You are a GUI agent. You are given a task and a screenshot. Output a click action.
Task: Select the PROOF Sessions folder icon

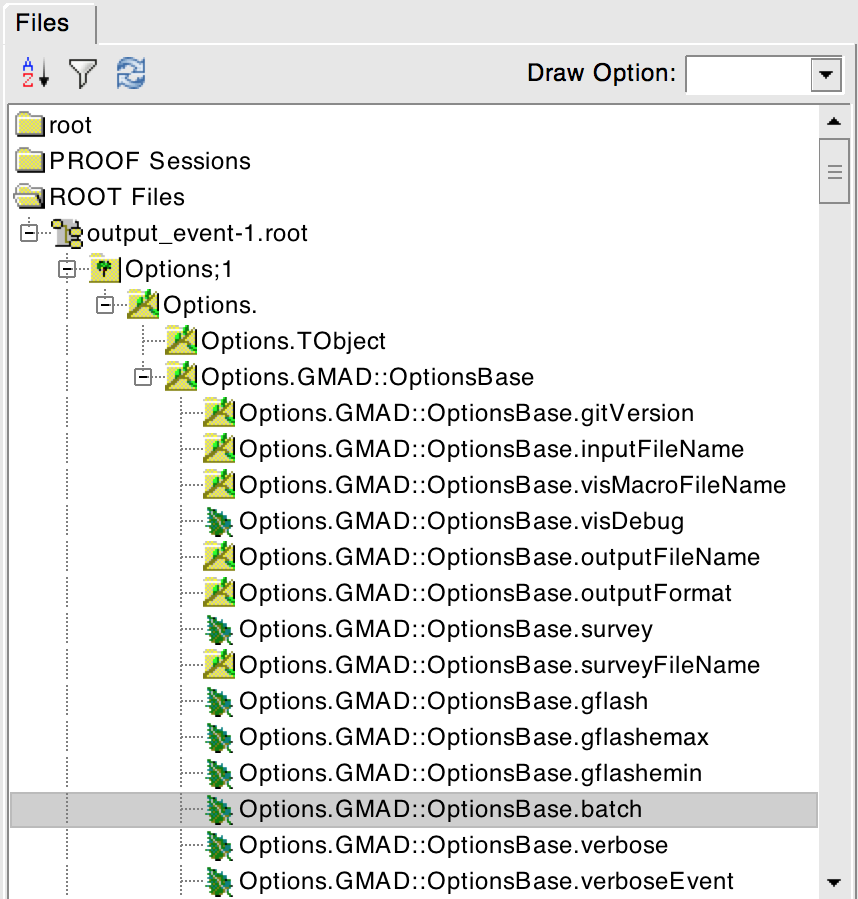[30, 161]
